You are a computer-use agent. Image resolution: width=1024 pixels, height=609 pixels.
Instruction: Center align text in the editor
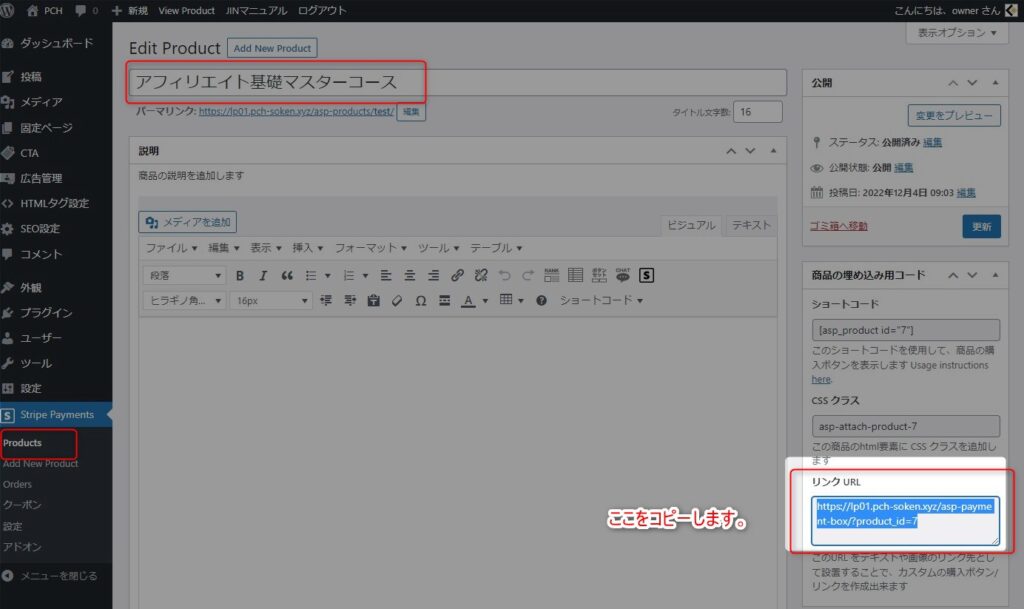click(x=410, y=275)
